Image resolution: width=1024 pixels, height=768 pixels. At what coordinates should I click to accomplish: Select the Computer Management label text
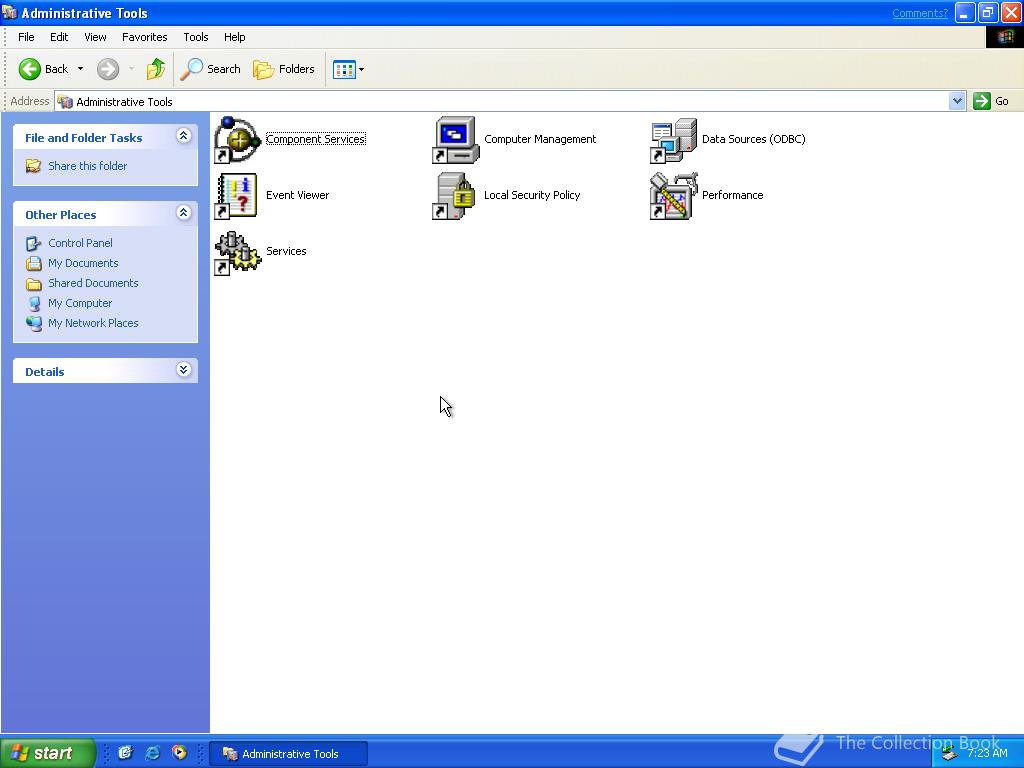540,139
